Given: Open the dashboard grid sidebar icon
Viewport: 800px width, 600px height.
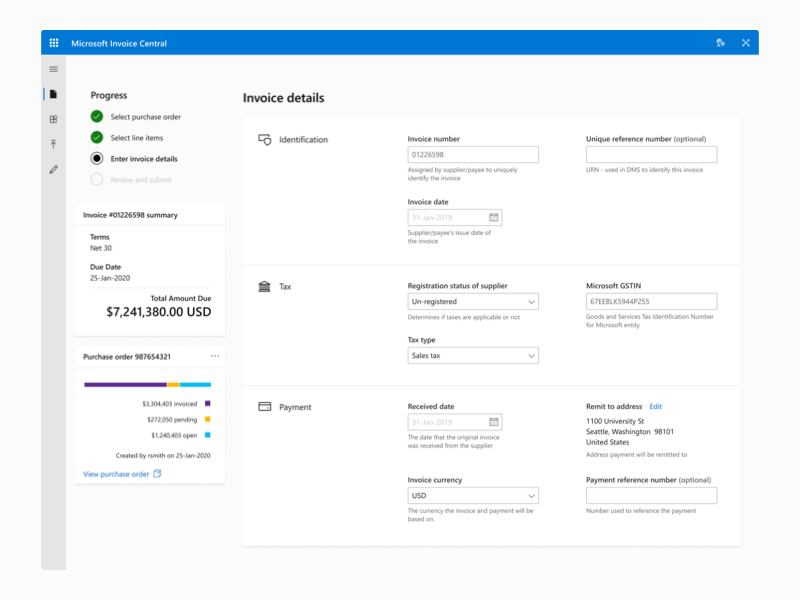Looking at the screenshot, I should (x=54, y=119).
